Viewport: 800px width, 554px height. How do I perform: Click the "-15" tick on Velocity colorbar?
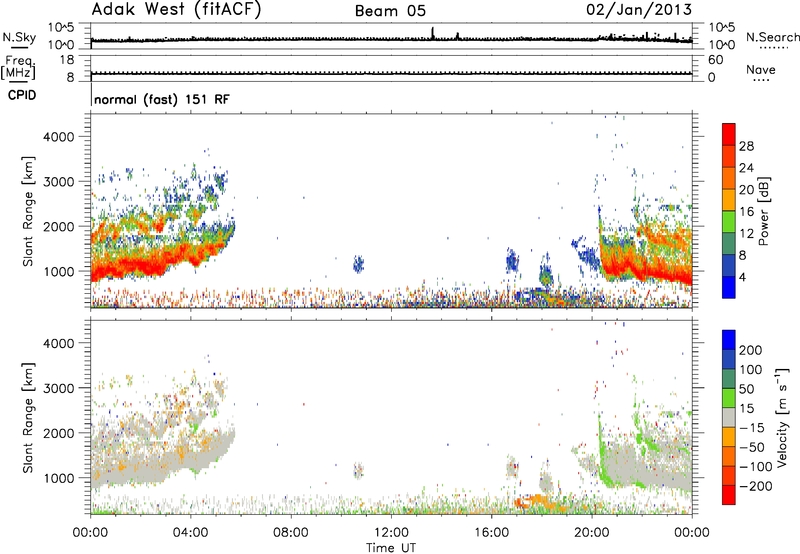(752, 427)
